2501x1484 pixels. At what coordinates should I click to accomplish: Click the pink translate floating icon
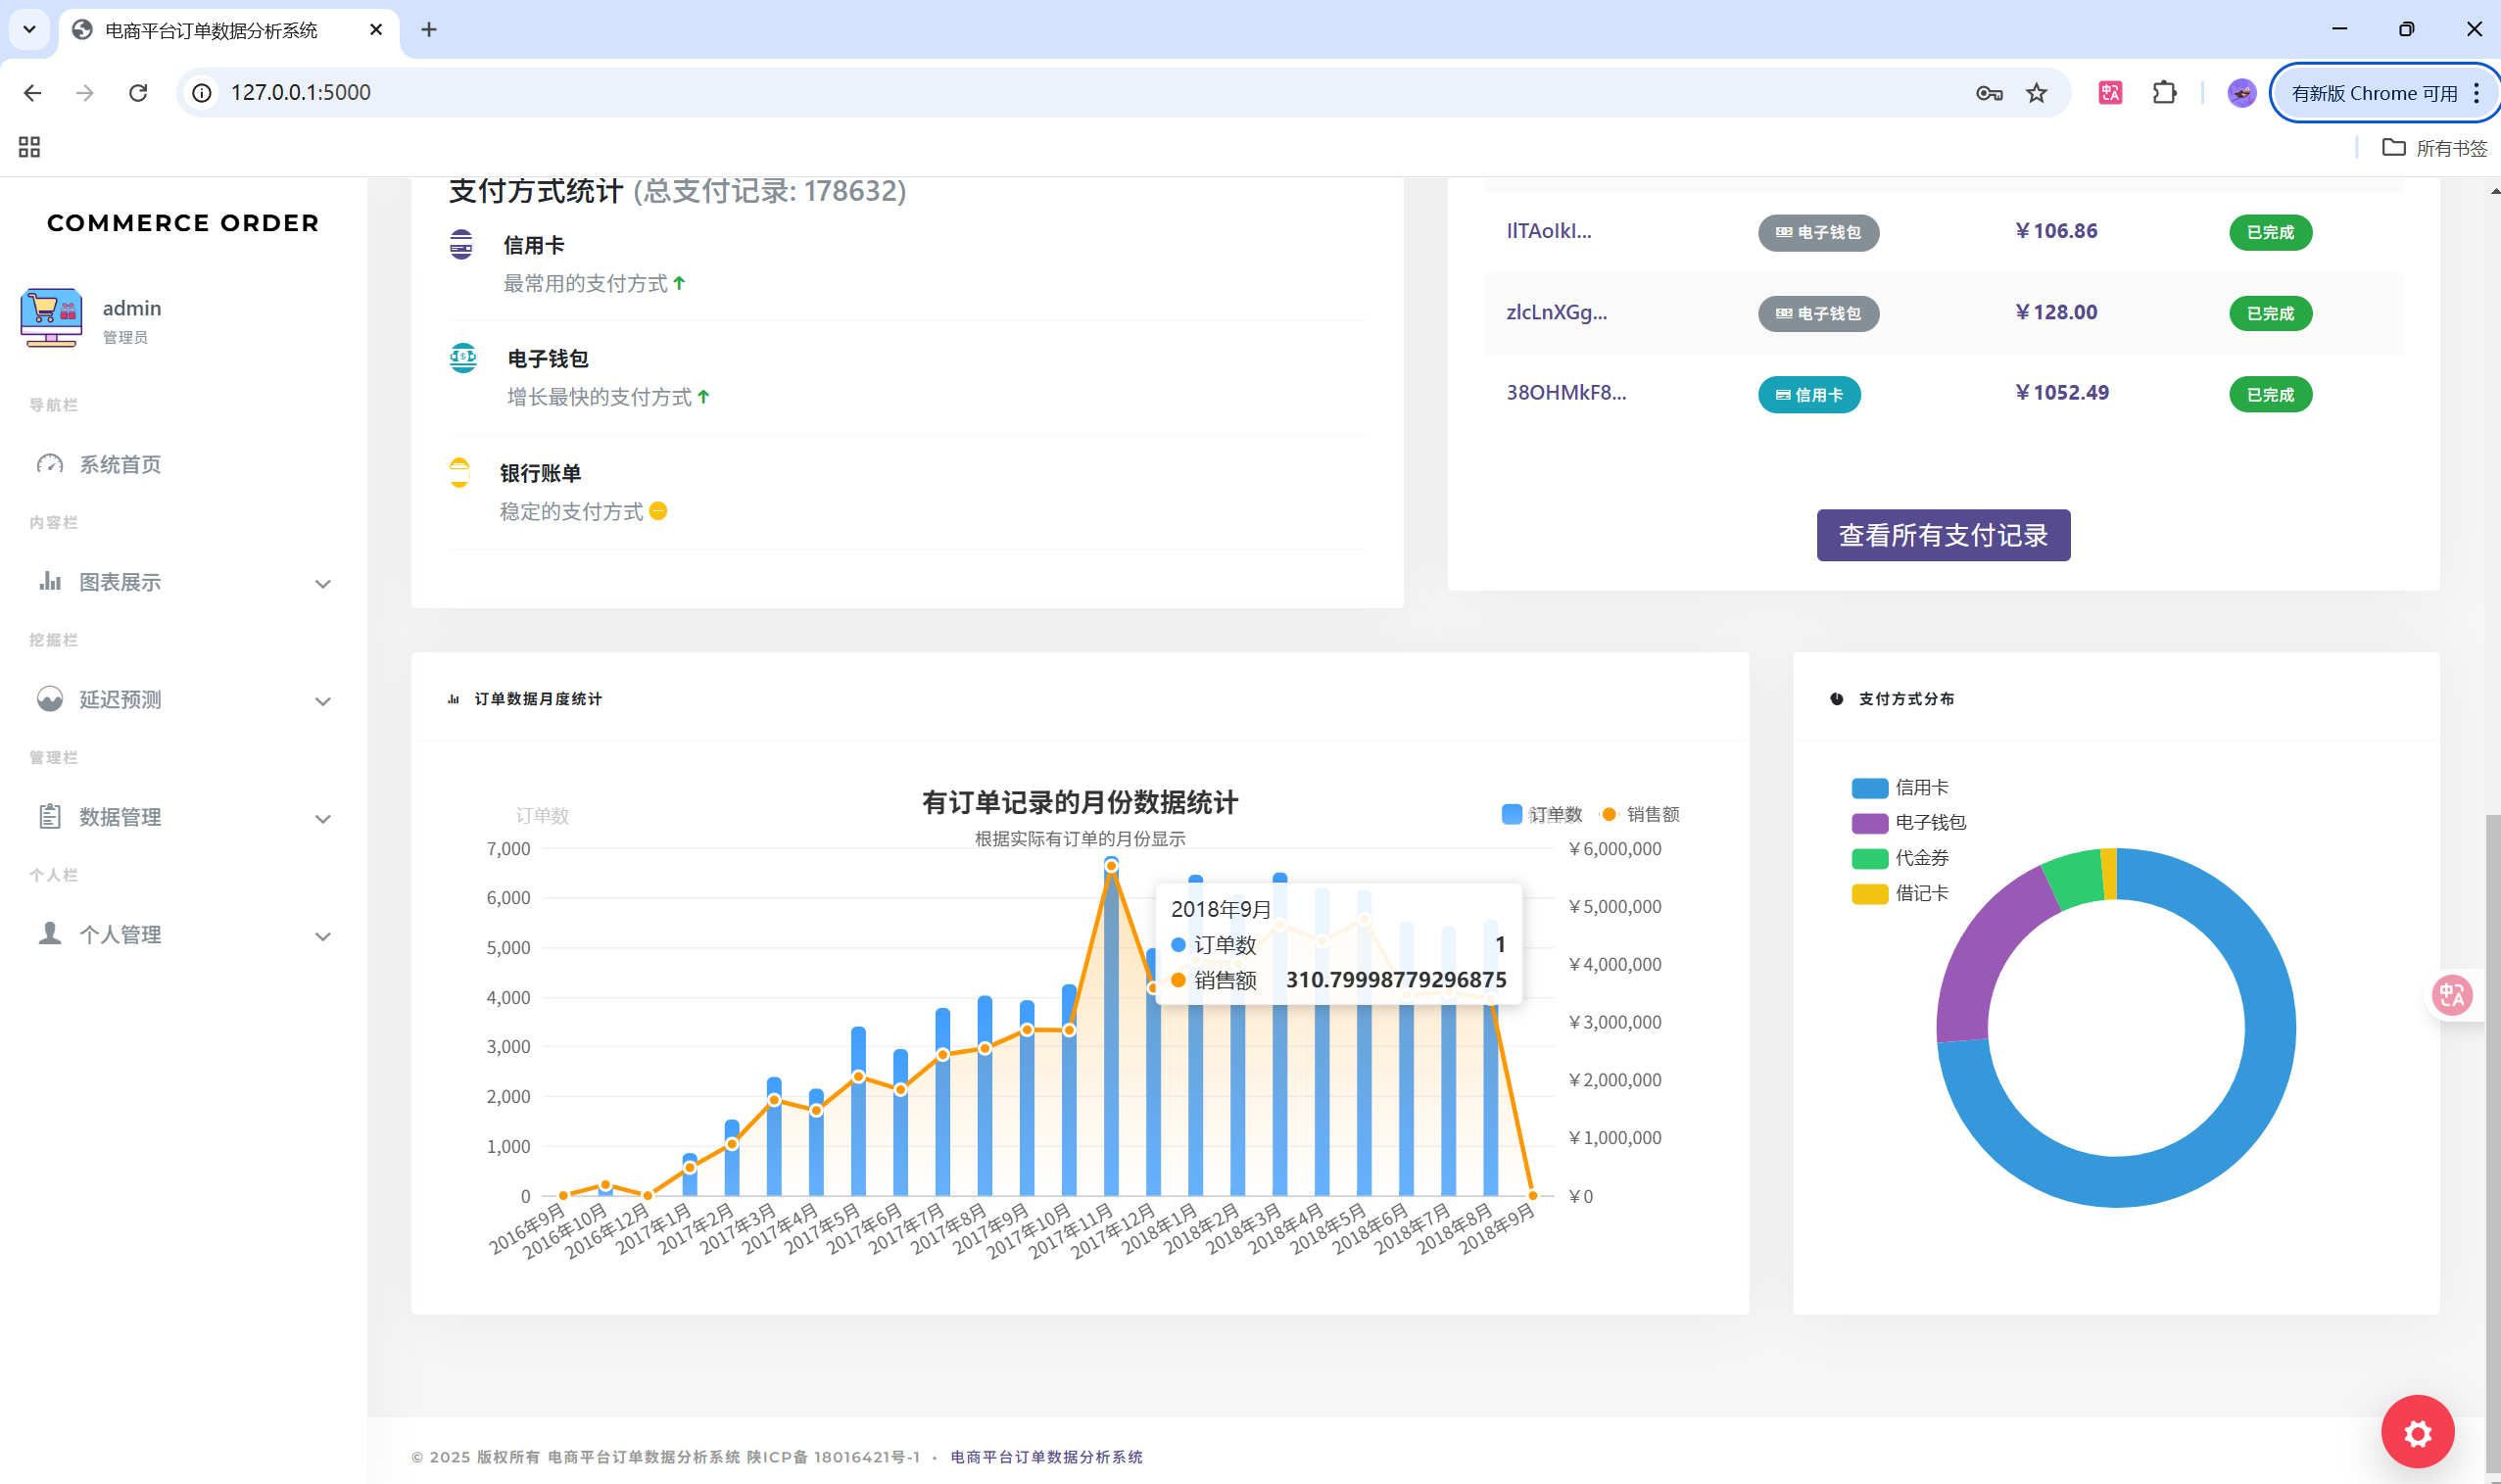(2450, 995)
